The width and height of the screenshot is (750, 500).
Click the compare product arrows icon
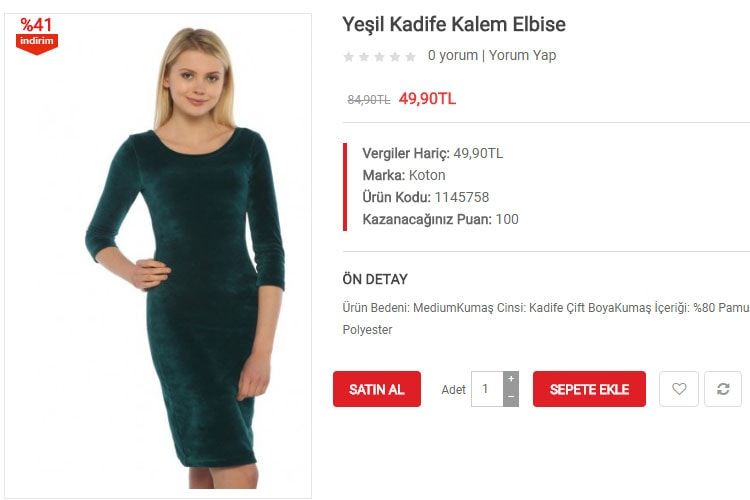(x=723, y=389)
